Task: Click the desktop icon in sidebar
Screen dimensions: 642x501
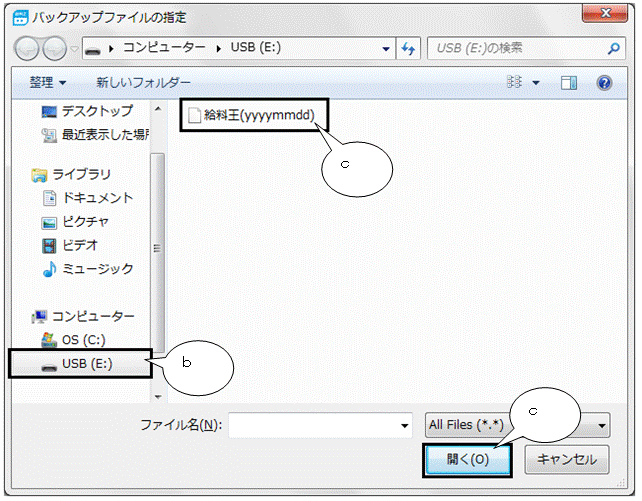Action: tap(49, 112)
